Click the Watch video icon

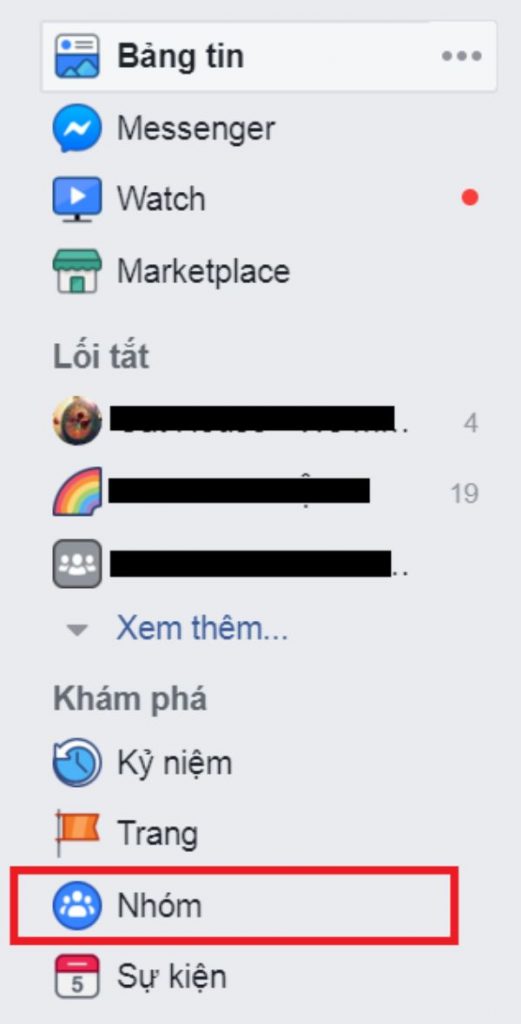[x=77, y=199]
